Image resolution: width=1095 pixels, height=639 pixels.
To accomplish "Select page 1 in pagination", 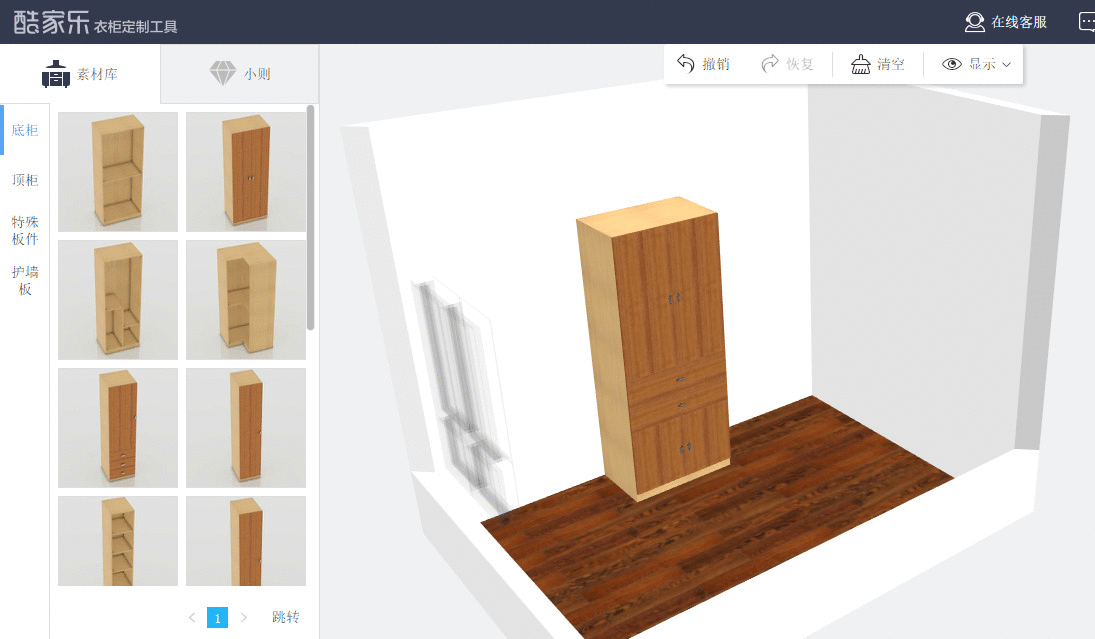I will click(x=217, y=617).
